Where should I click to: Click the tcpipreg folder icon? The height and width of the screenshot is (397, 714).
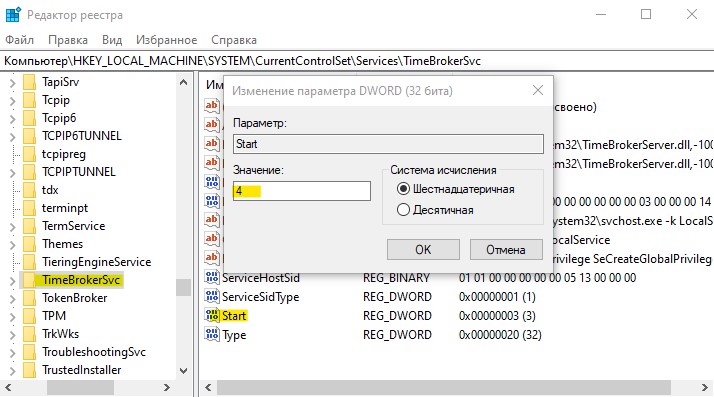[x=29, y=154]
